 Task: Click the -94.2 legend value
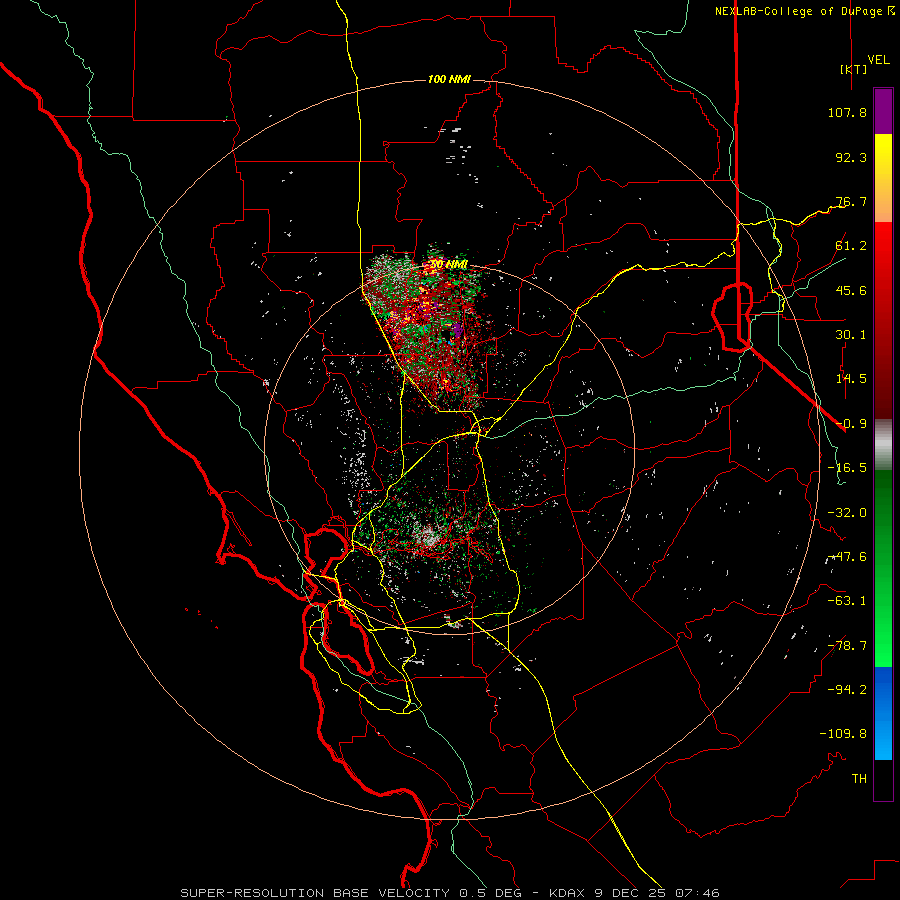[847, 689]
